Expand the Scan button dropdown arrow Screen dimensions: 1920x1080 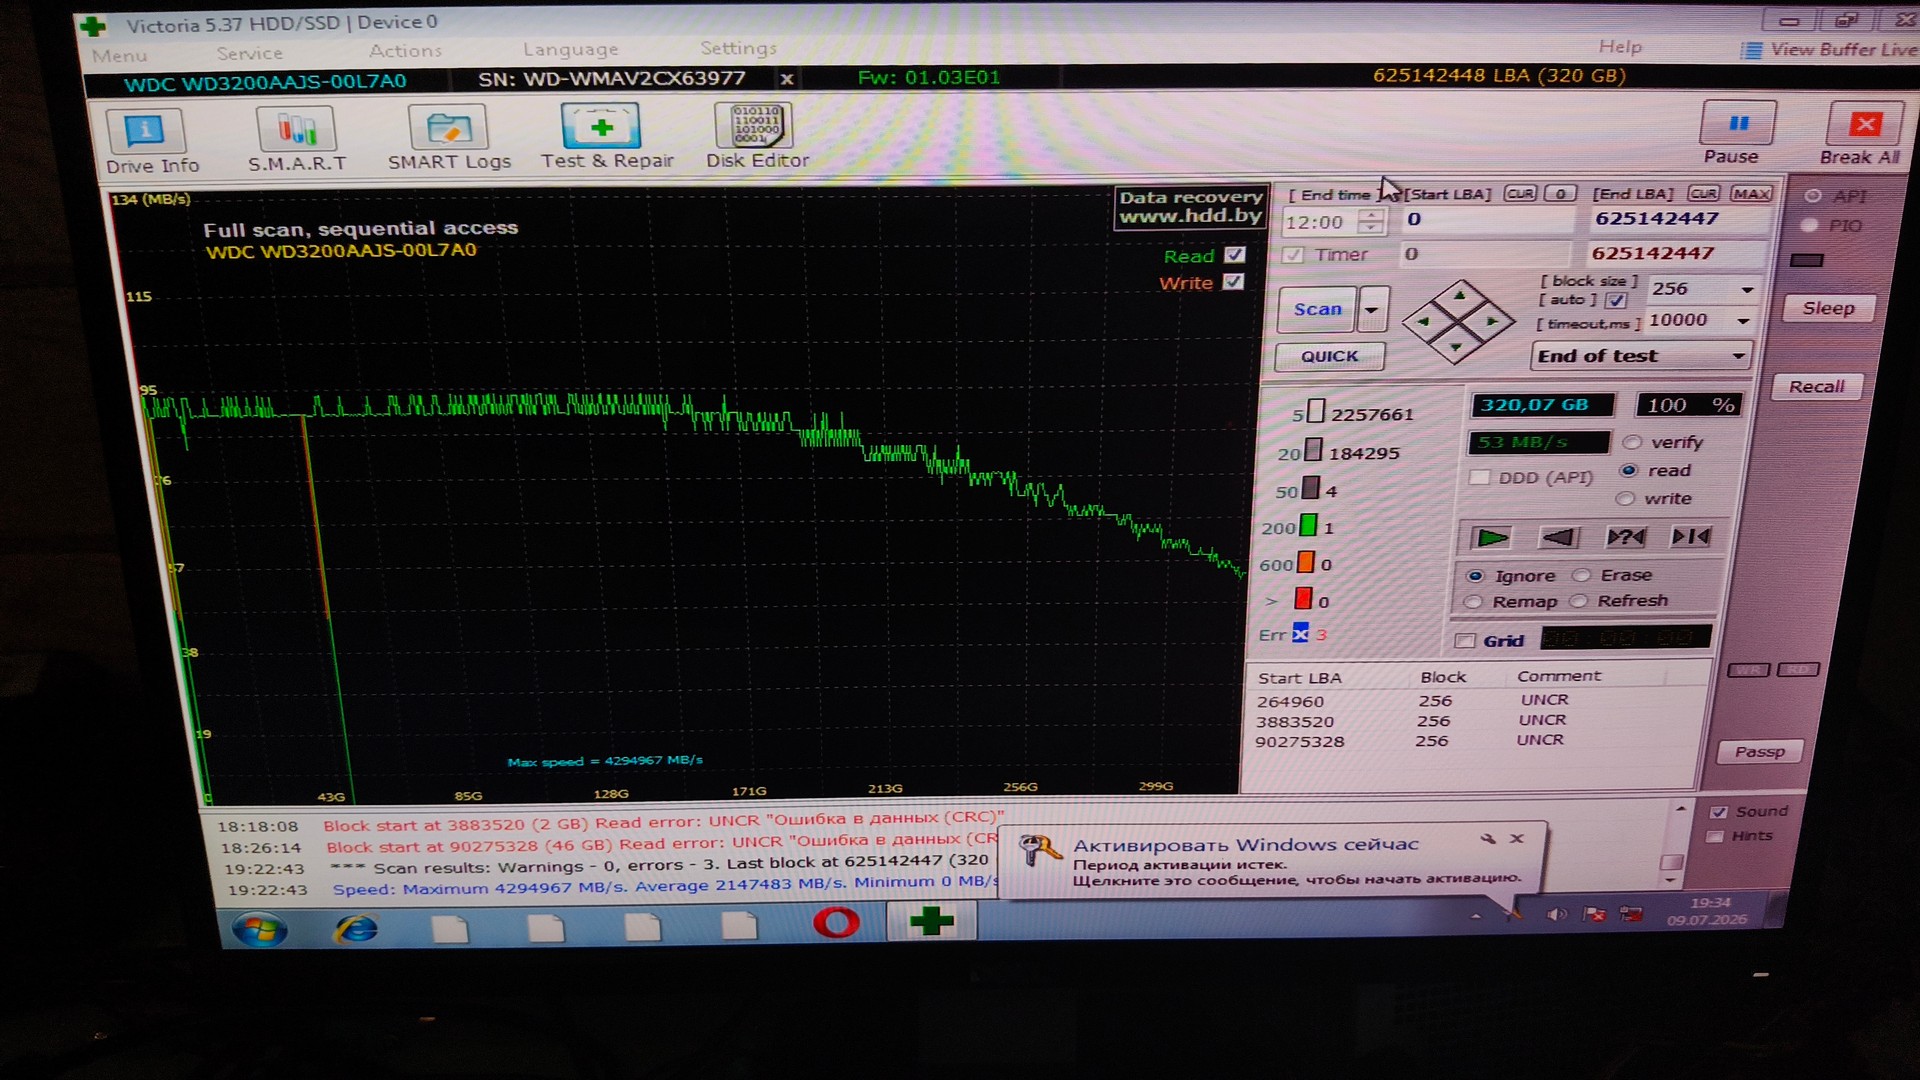[1372, 310]
